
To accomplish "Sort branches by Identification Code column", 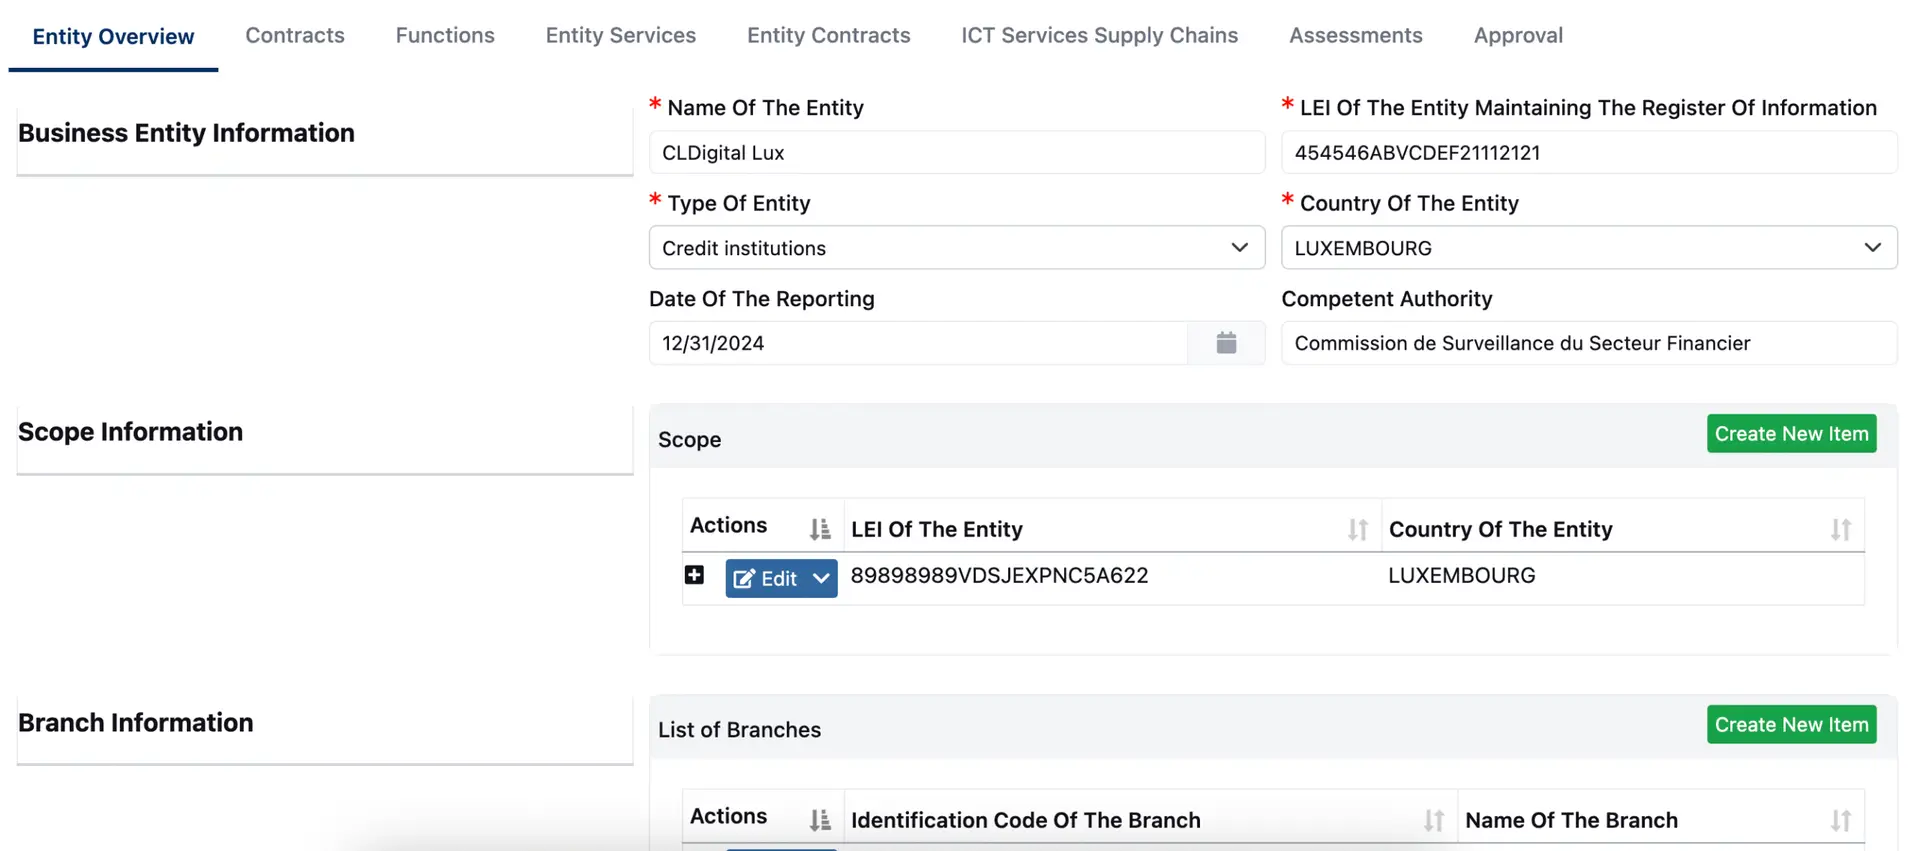I will click(x=1433, y=820).
